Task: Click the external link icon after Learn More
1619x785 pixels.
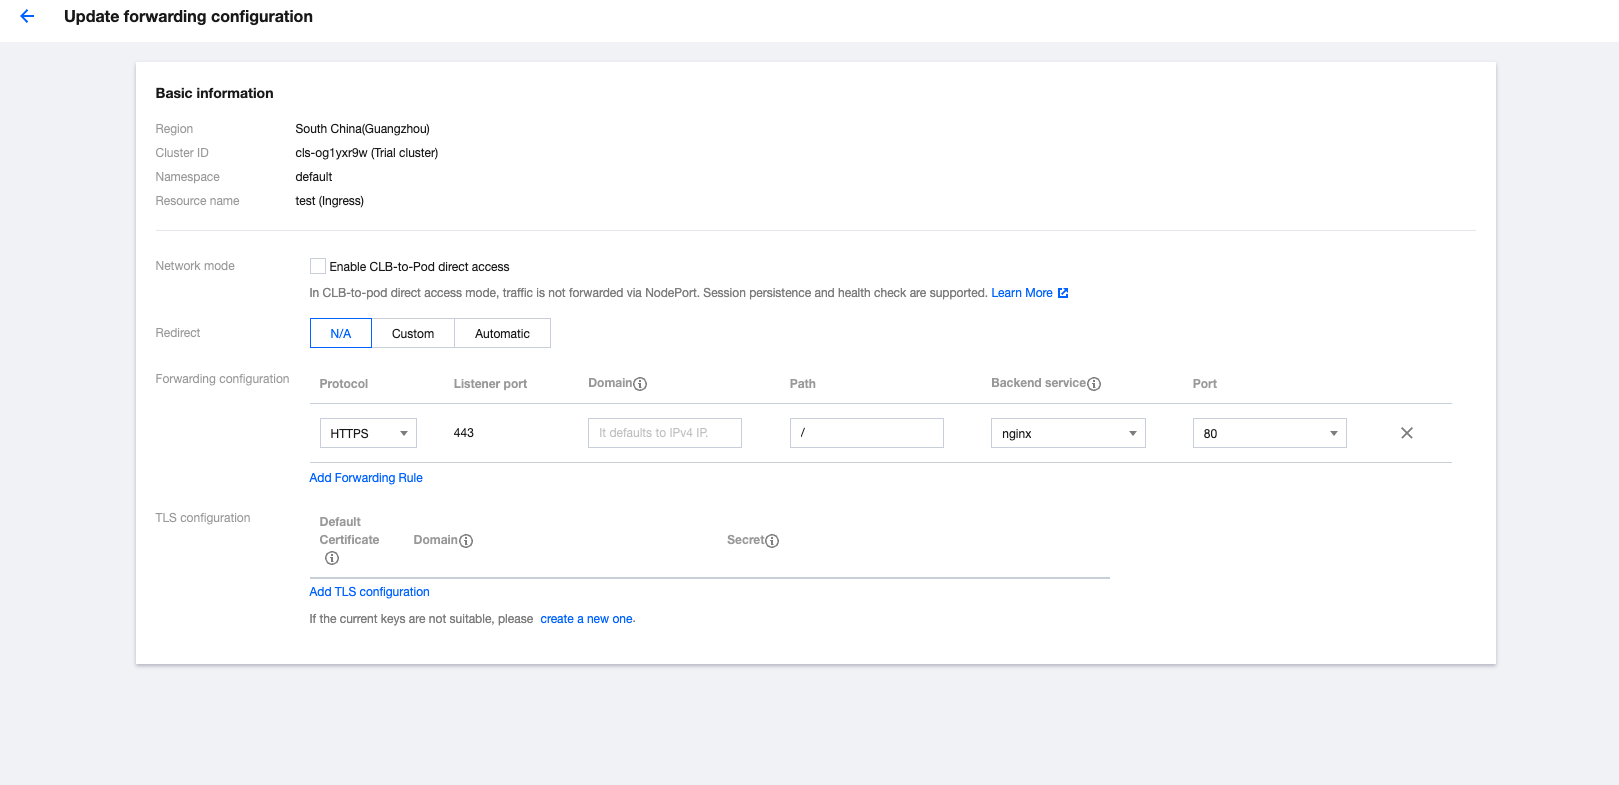Action: [x=1063, y=293]
